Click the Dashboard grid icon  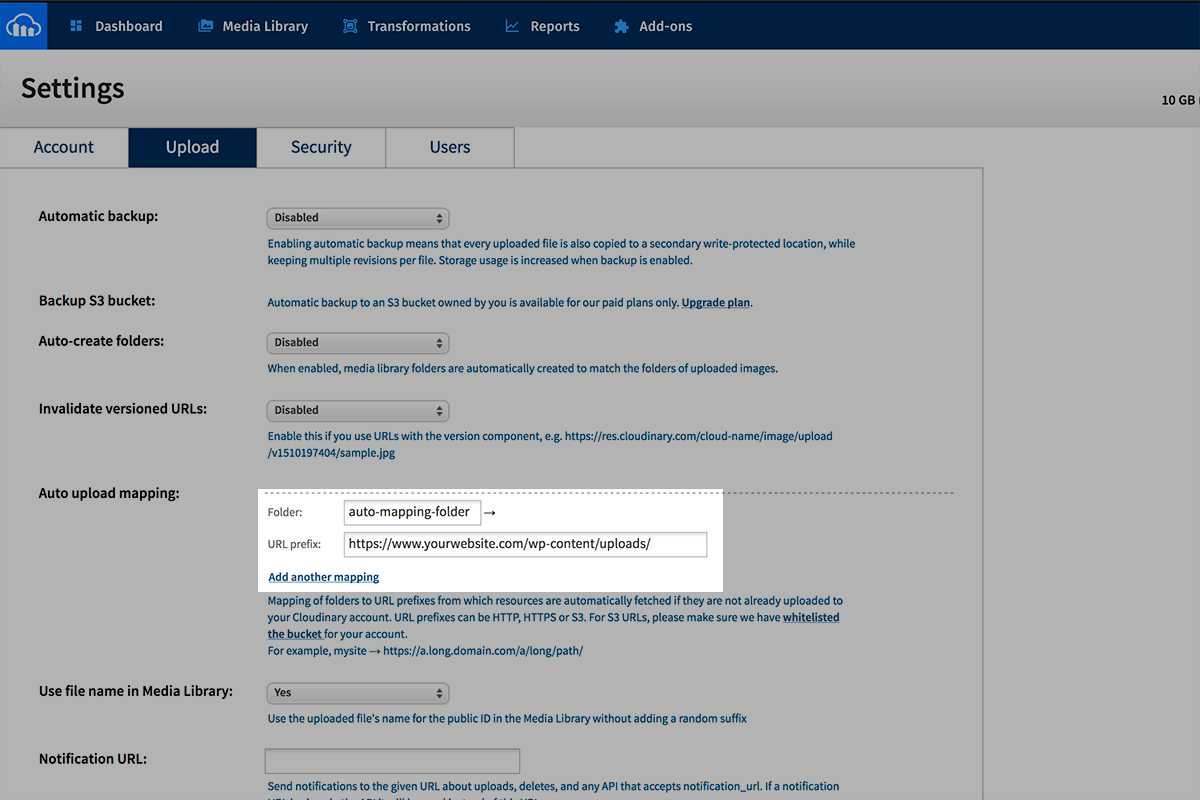76,26
